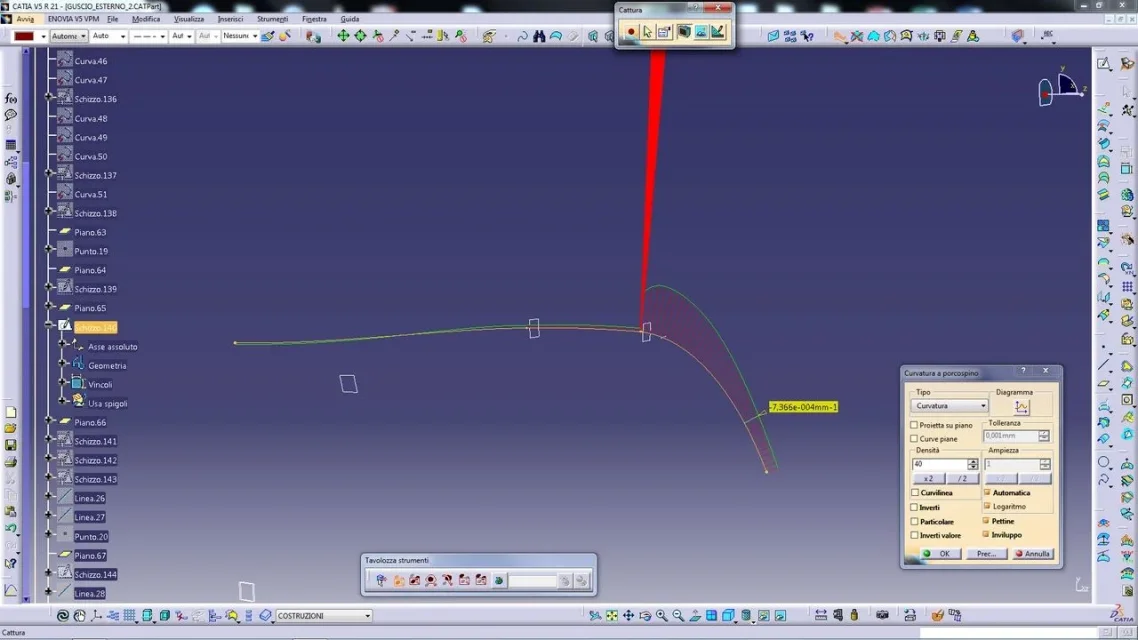Expand the Schizzo.141 tree node
This screenshot has height=640, width=1138.
[49, 439]
